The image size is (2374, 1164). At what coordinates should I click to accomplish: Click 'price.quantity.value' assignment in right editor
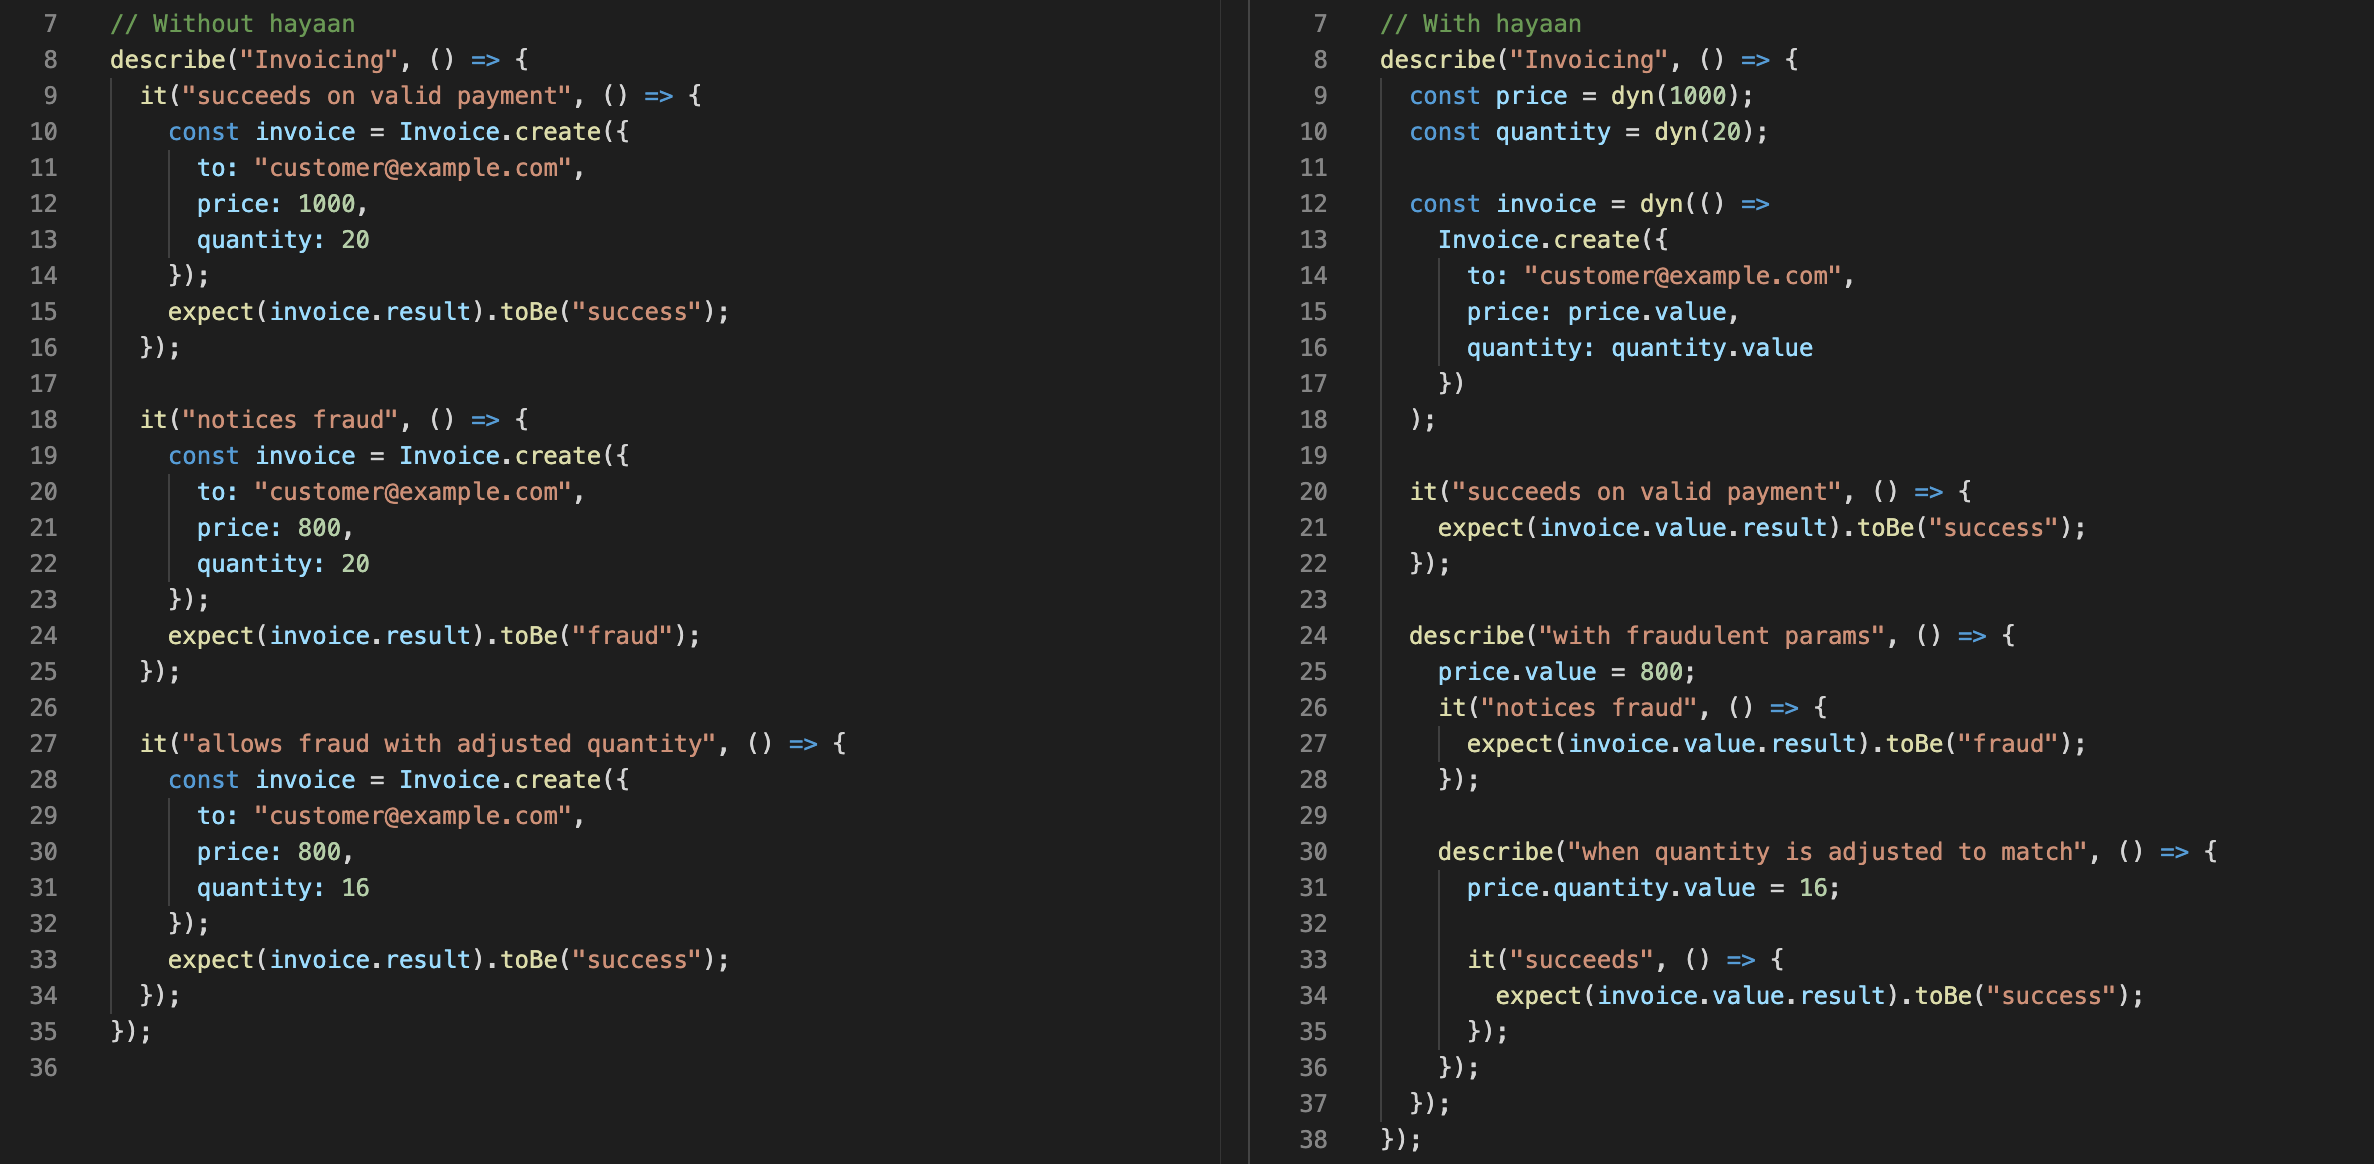pos(1610,888)
